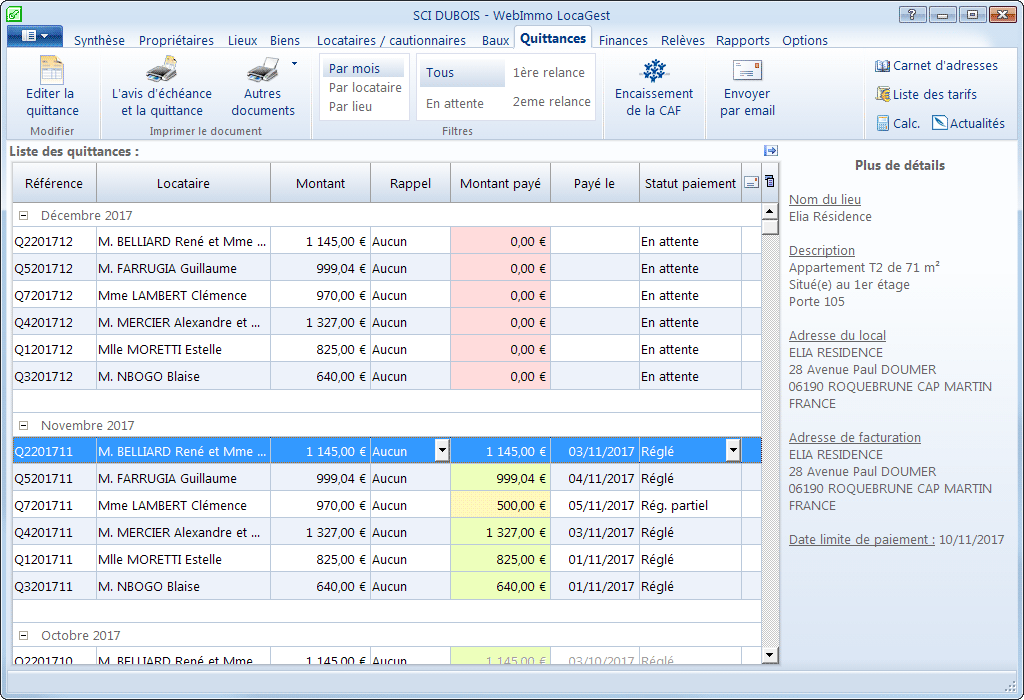Click the Autres documents printer icon
Image resolution: width=1024 pixels, height=700 pixels.
coord(262,72)
